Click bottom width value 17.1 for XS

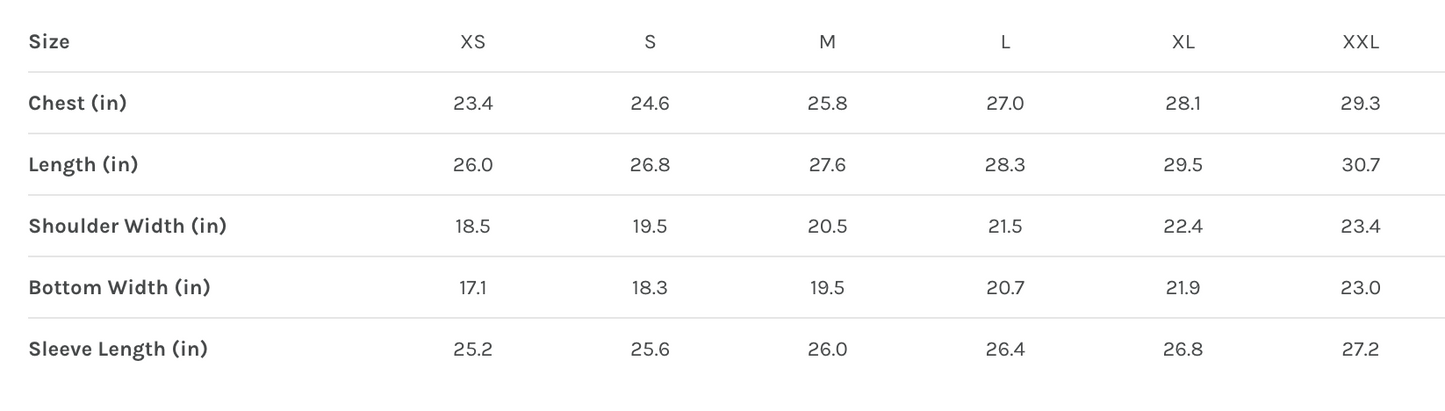473,288
